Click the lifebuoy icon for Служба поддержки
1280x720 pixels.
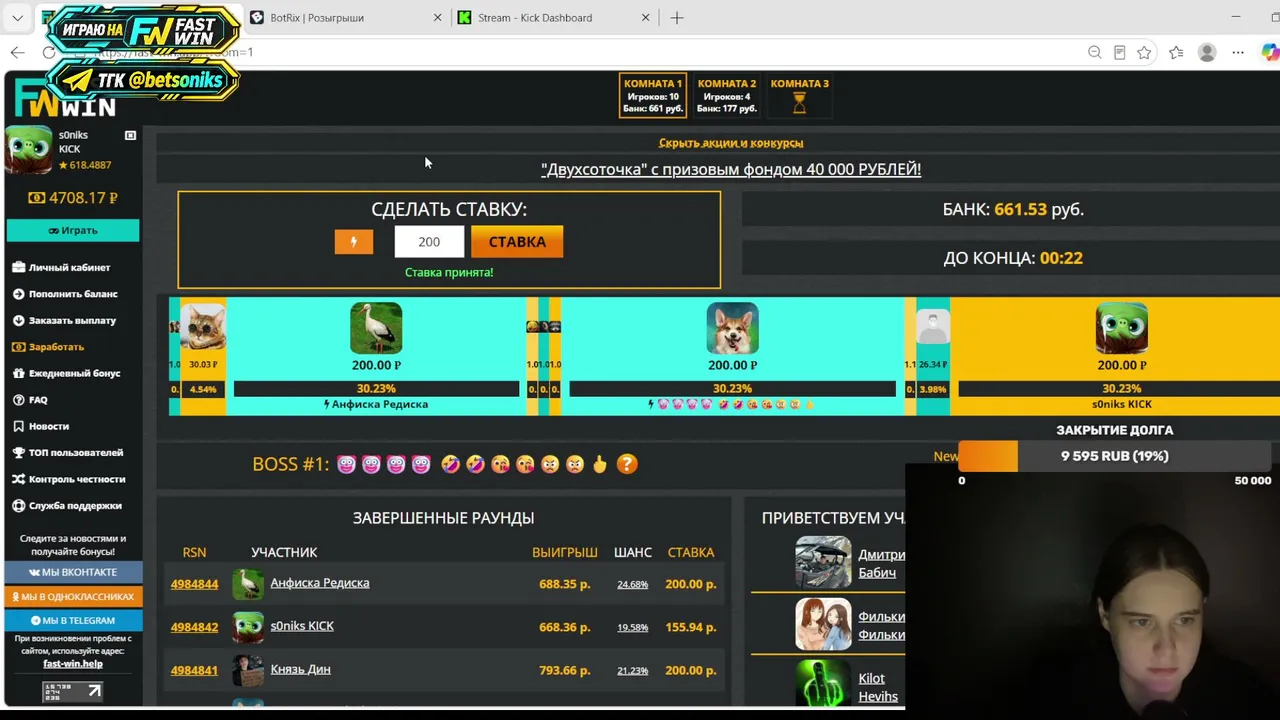[19, 506]
